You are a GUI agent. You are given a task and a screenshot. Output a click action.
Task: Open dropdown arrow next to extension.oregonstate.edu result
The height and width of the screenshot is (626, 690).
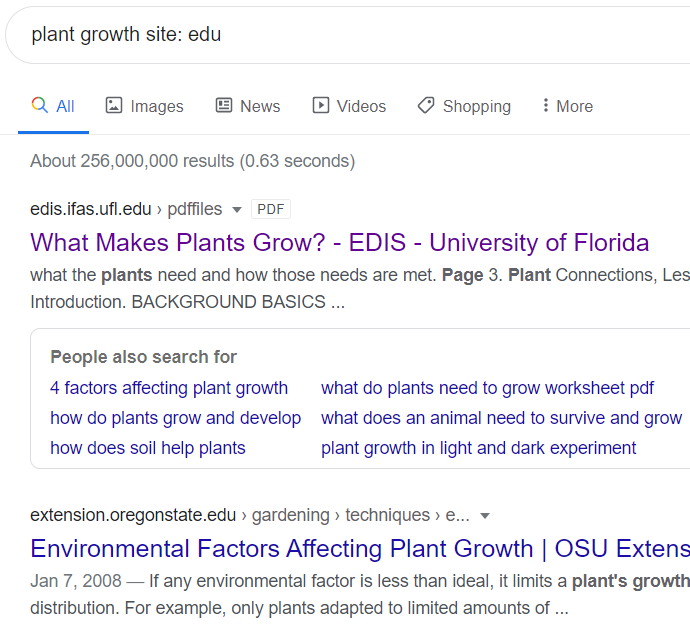(x=485, y=516)
